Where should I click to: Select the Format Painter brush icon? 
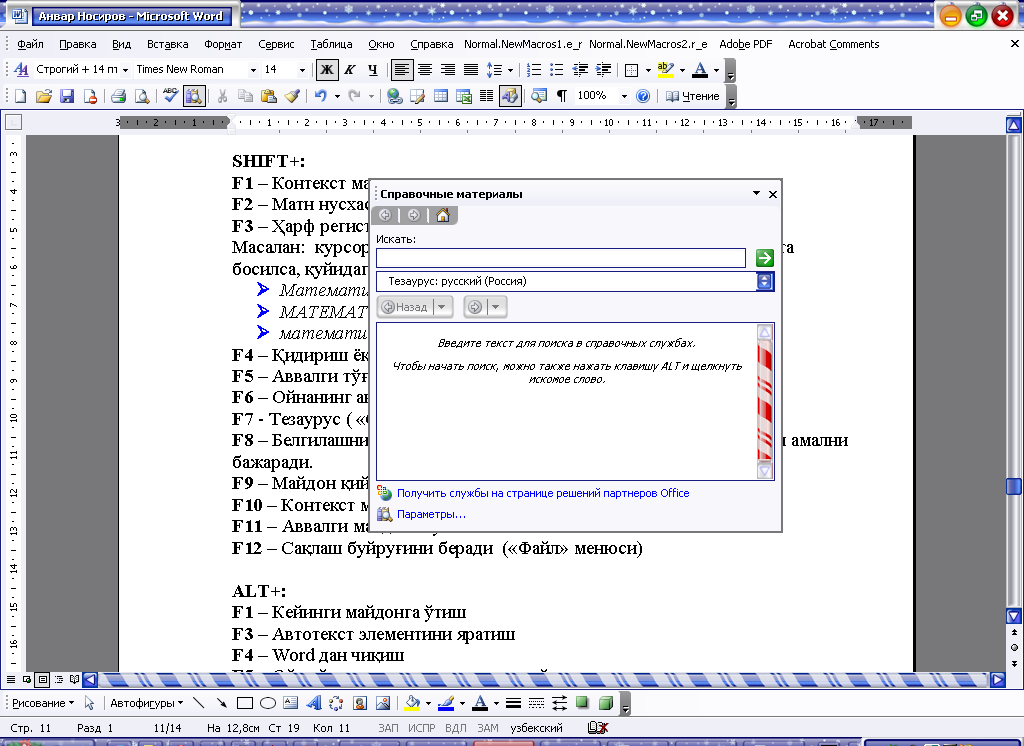tap(291, 96)
